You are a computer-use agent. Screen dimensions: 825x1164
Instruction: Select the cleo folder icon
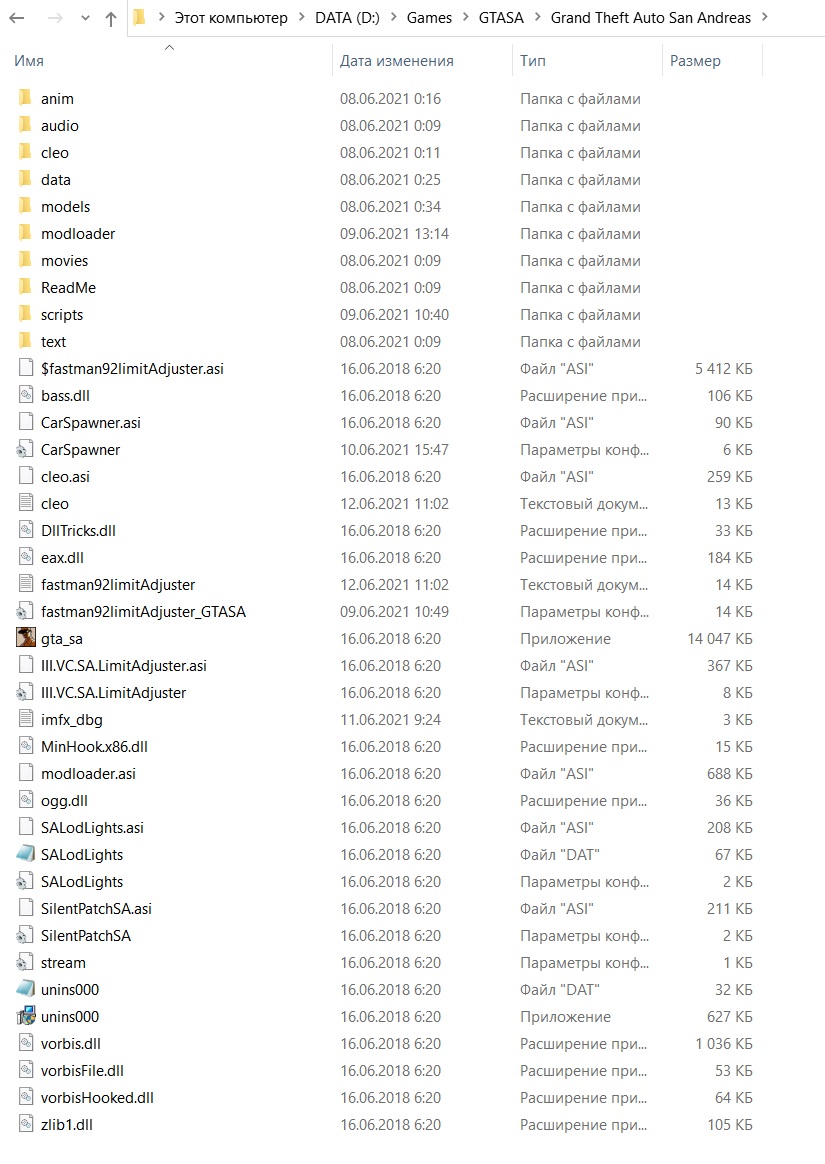click(25, 152)
